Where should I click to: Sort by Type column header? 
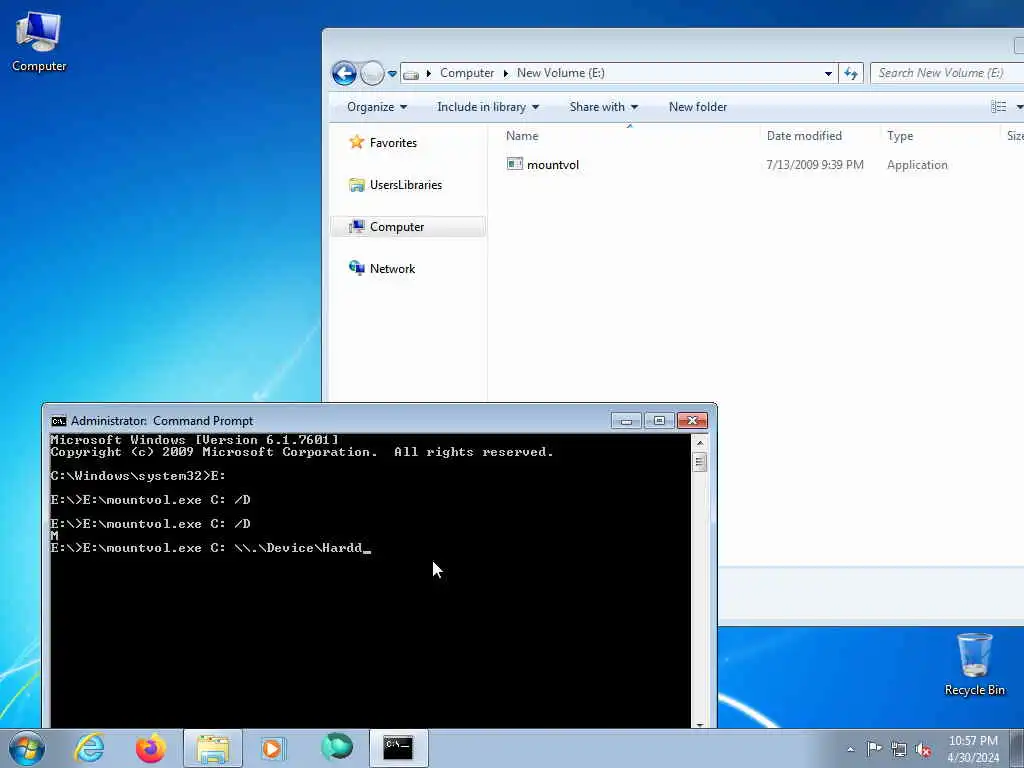tap(939, 136)
